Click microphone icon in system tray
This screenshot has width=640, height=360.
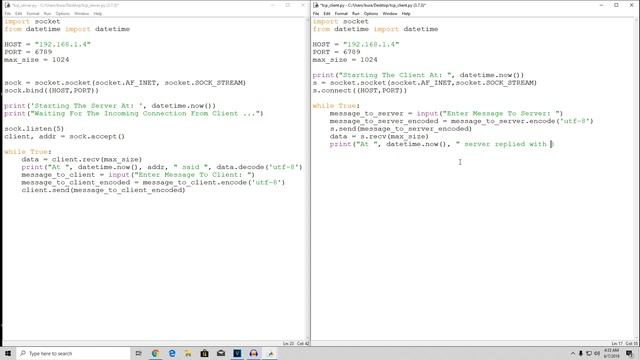(x=580, y=353)
